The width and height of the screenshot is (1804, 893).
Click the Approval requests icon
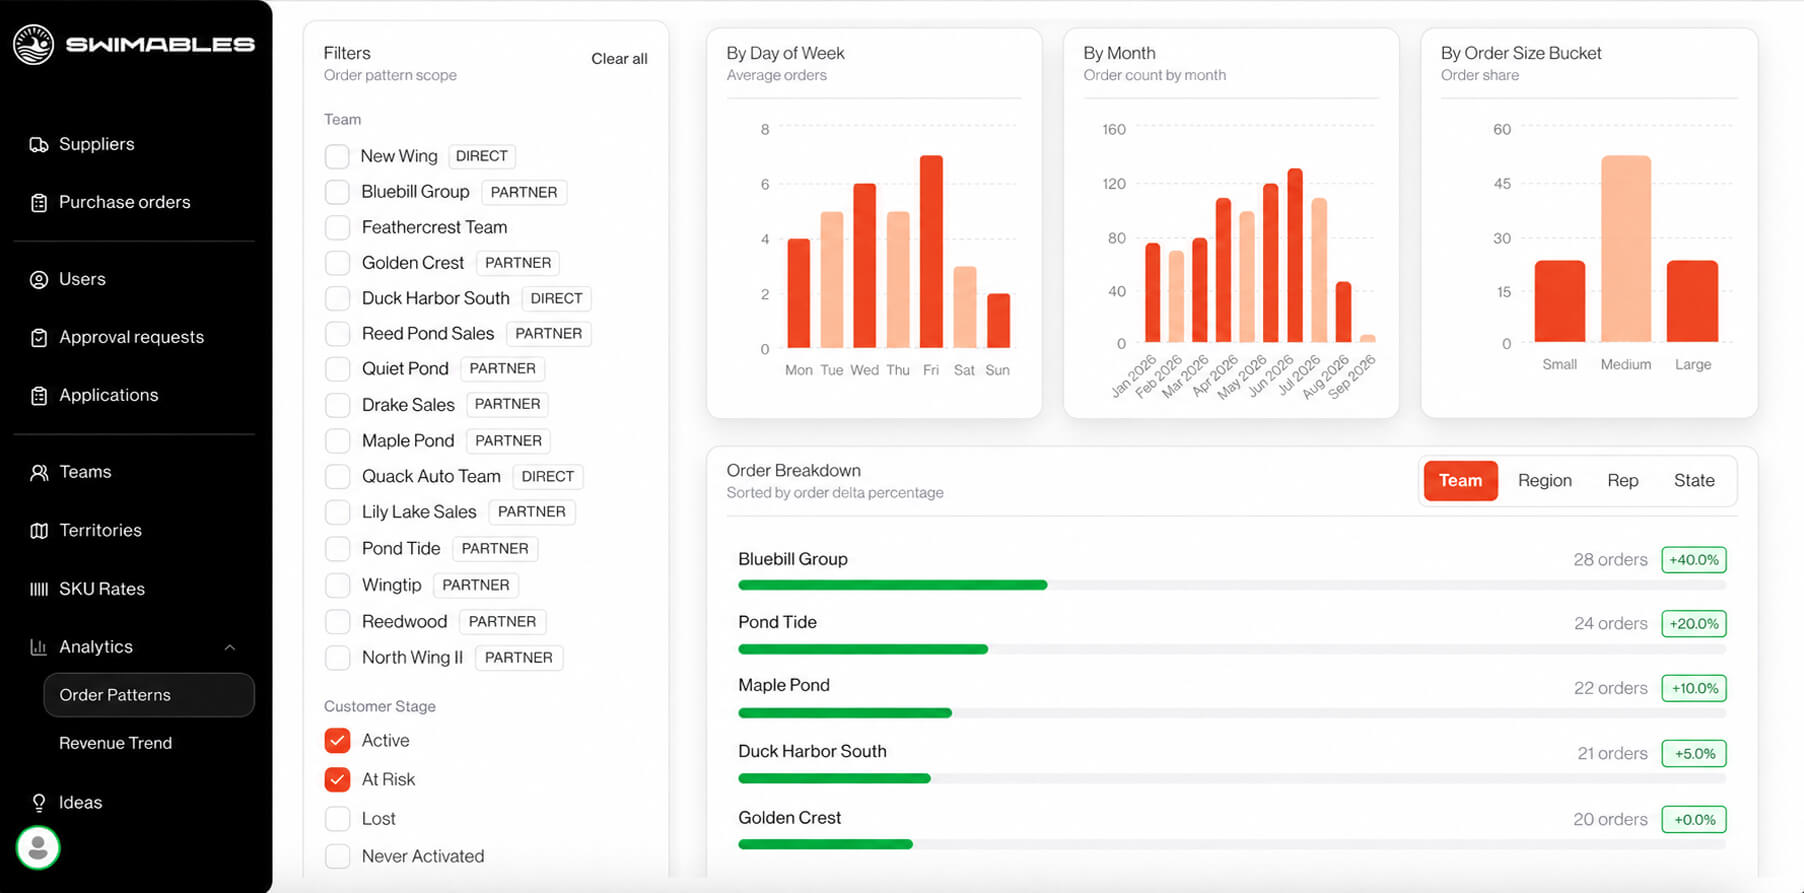click(39, 338)
